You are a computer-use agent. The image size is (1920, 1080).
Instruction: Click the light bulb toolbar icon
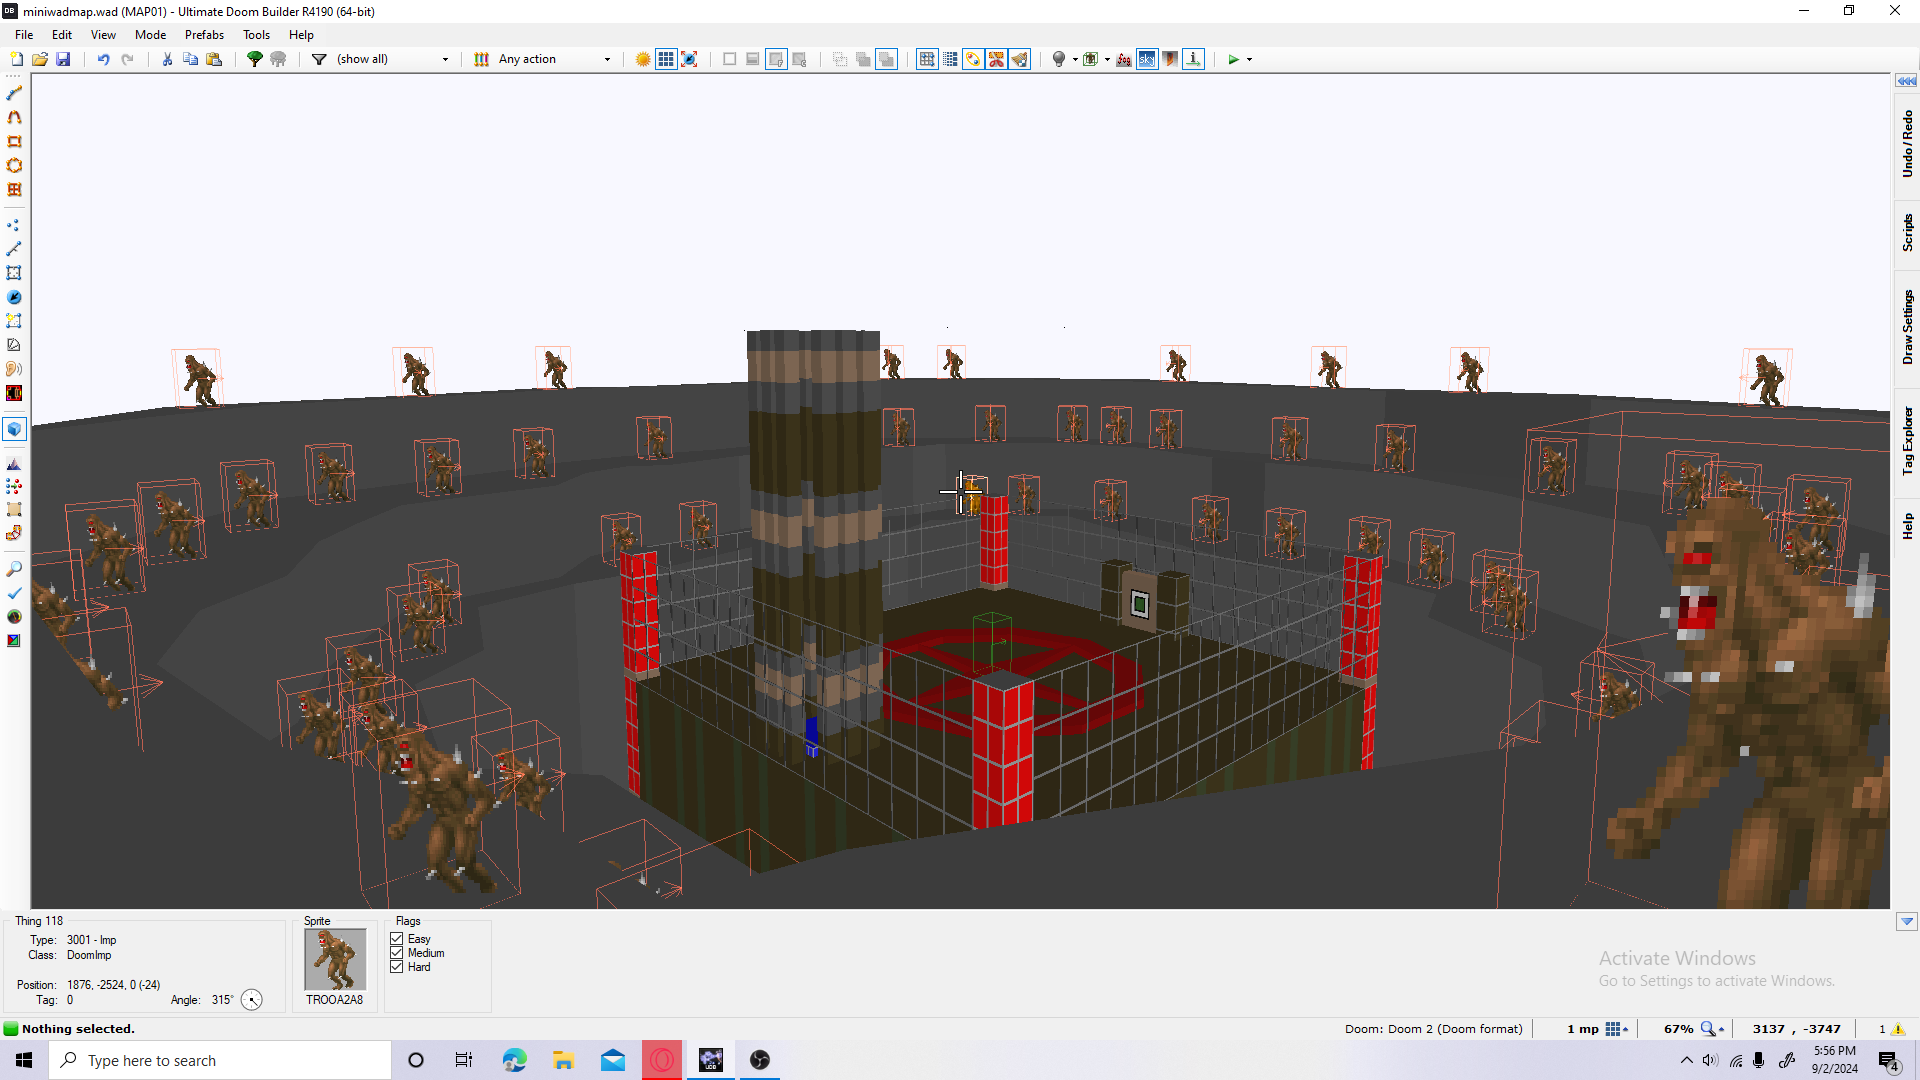pyautogui.click(x=1059, y=59)
